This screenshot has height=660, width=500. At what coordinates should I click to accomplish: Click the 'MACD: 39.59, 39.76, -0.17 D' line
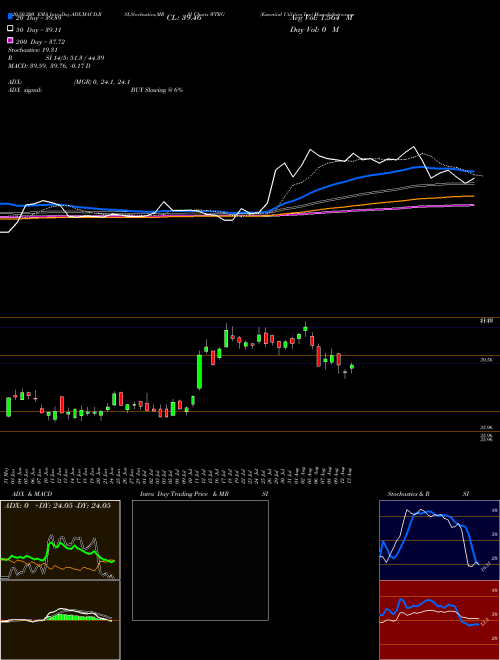coord(49,66)
